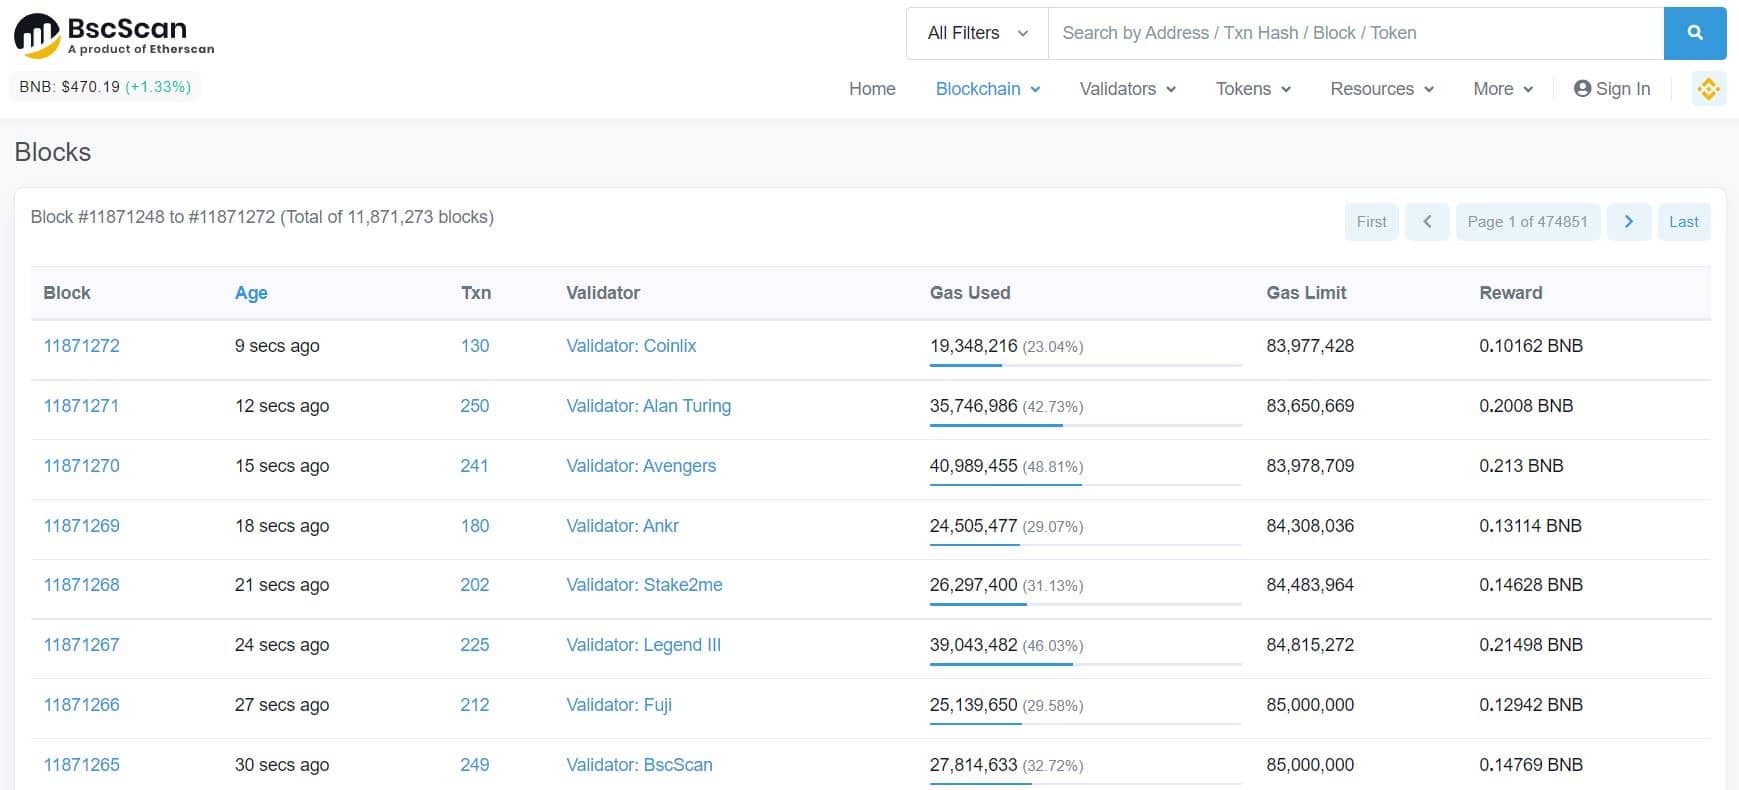Click gas used progress bar for 35,746,986

[1086, 425]
